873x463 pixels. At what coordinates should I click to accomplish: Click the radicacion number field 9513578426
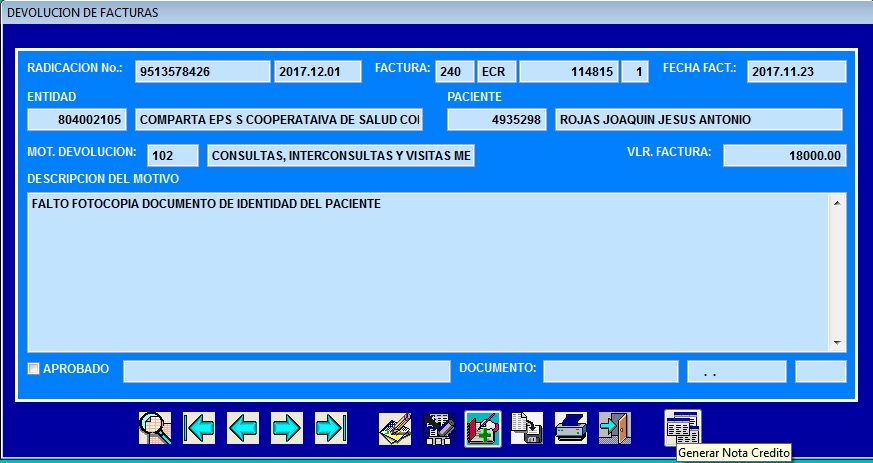click(203, 72)
